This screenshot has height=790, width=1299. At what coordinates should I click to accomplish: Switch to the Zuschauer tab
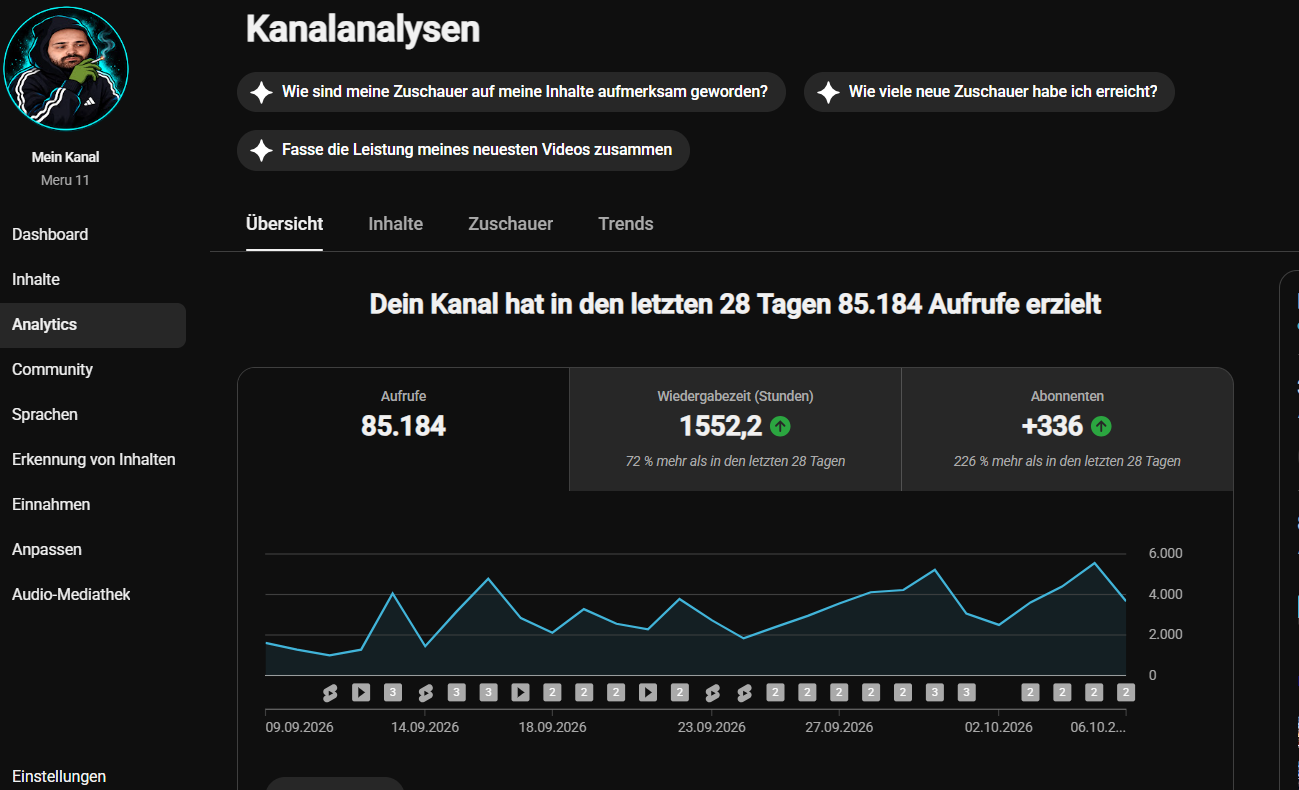510,224
